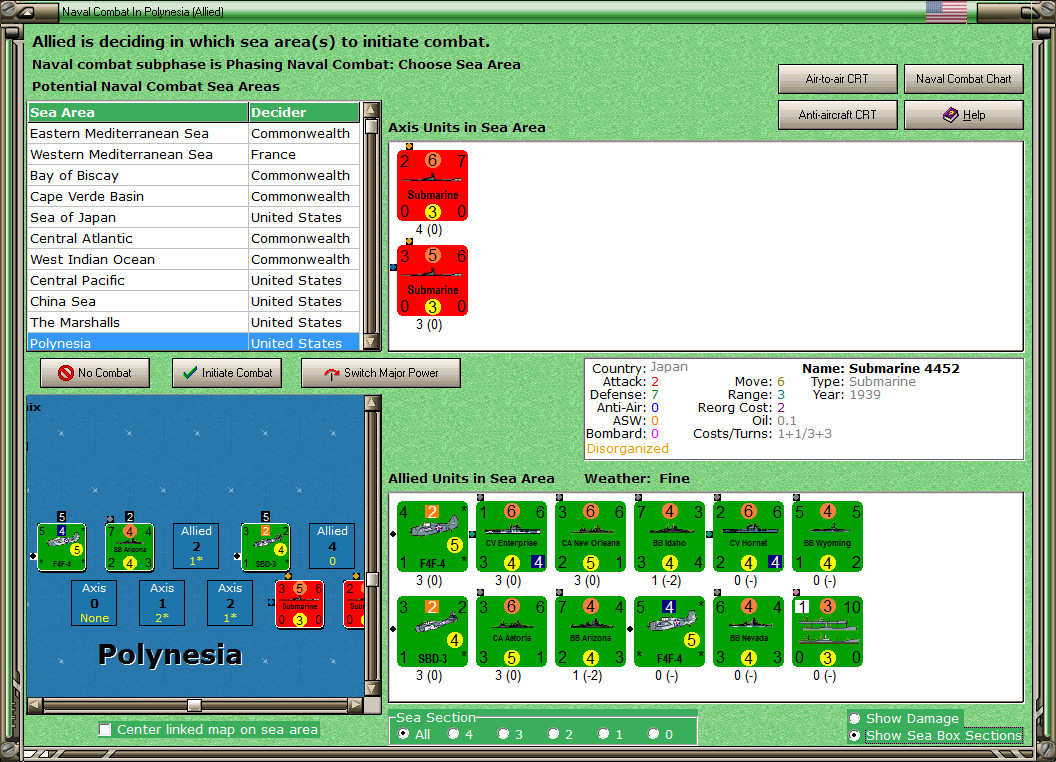Click the red Submarine counter on the Polynesia map
The height and width of the screenshot is (762, 1056).
(300, 604)
